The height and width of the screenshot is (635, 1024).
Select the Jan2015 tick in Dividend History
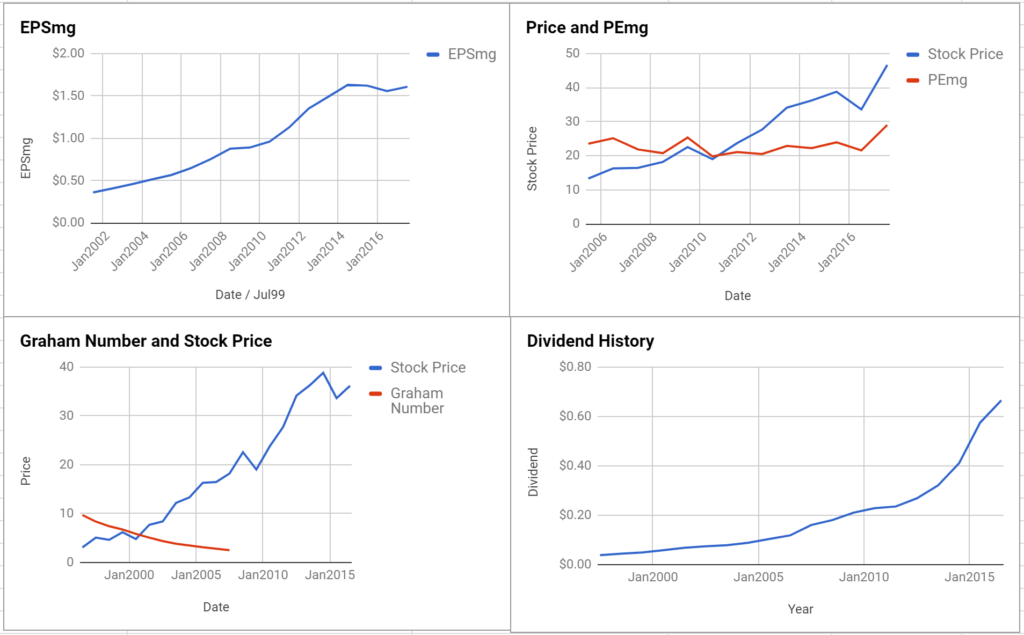(x=969, y=577)
